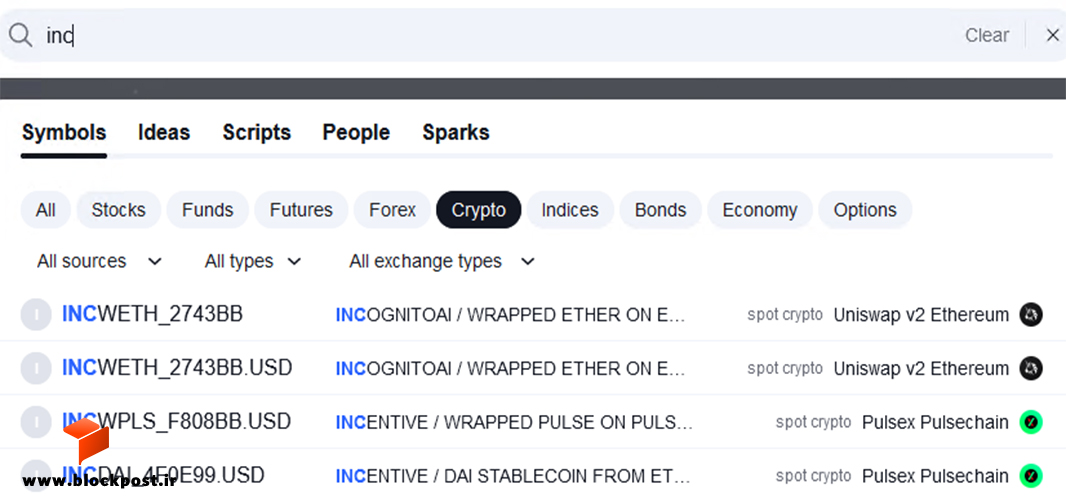The image size is (1066, 500).
Task: Click the orange cube blockpost logo
Action: coord(86,440)
